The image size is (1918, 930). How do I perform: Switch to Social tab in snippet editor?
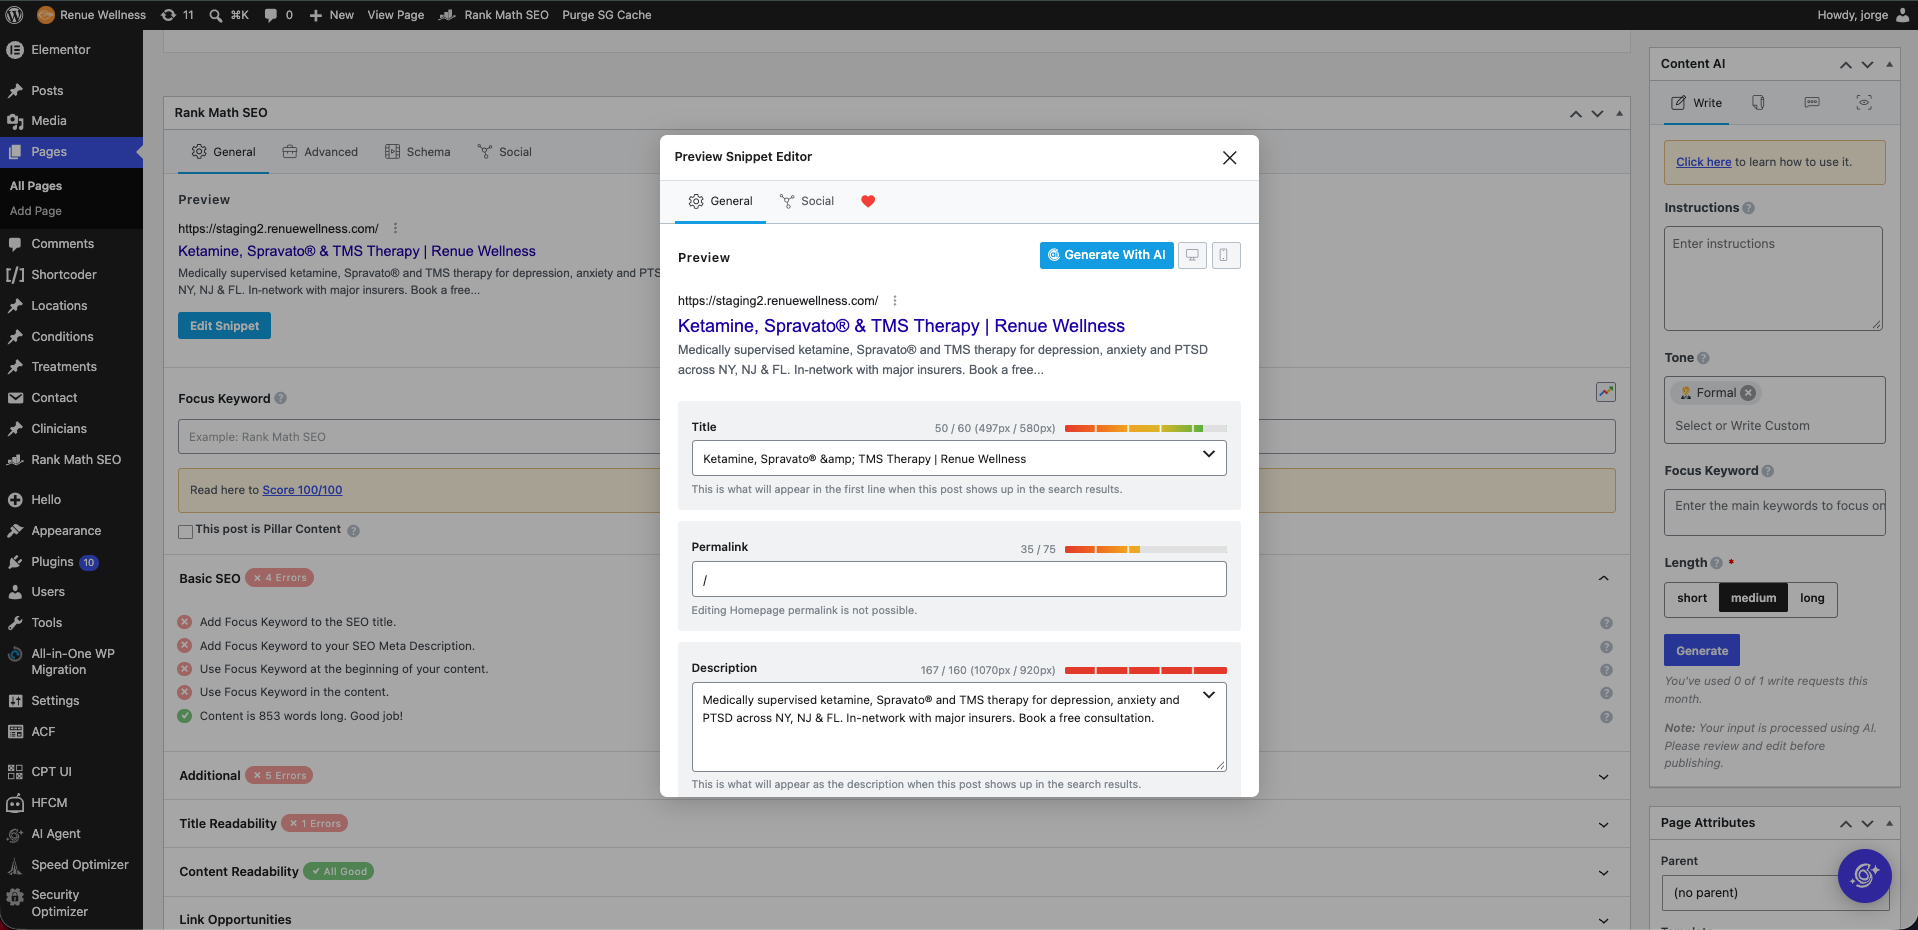coord(806,201)
